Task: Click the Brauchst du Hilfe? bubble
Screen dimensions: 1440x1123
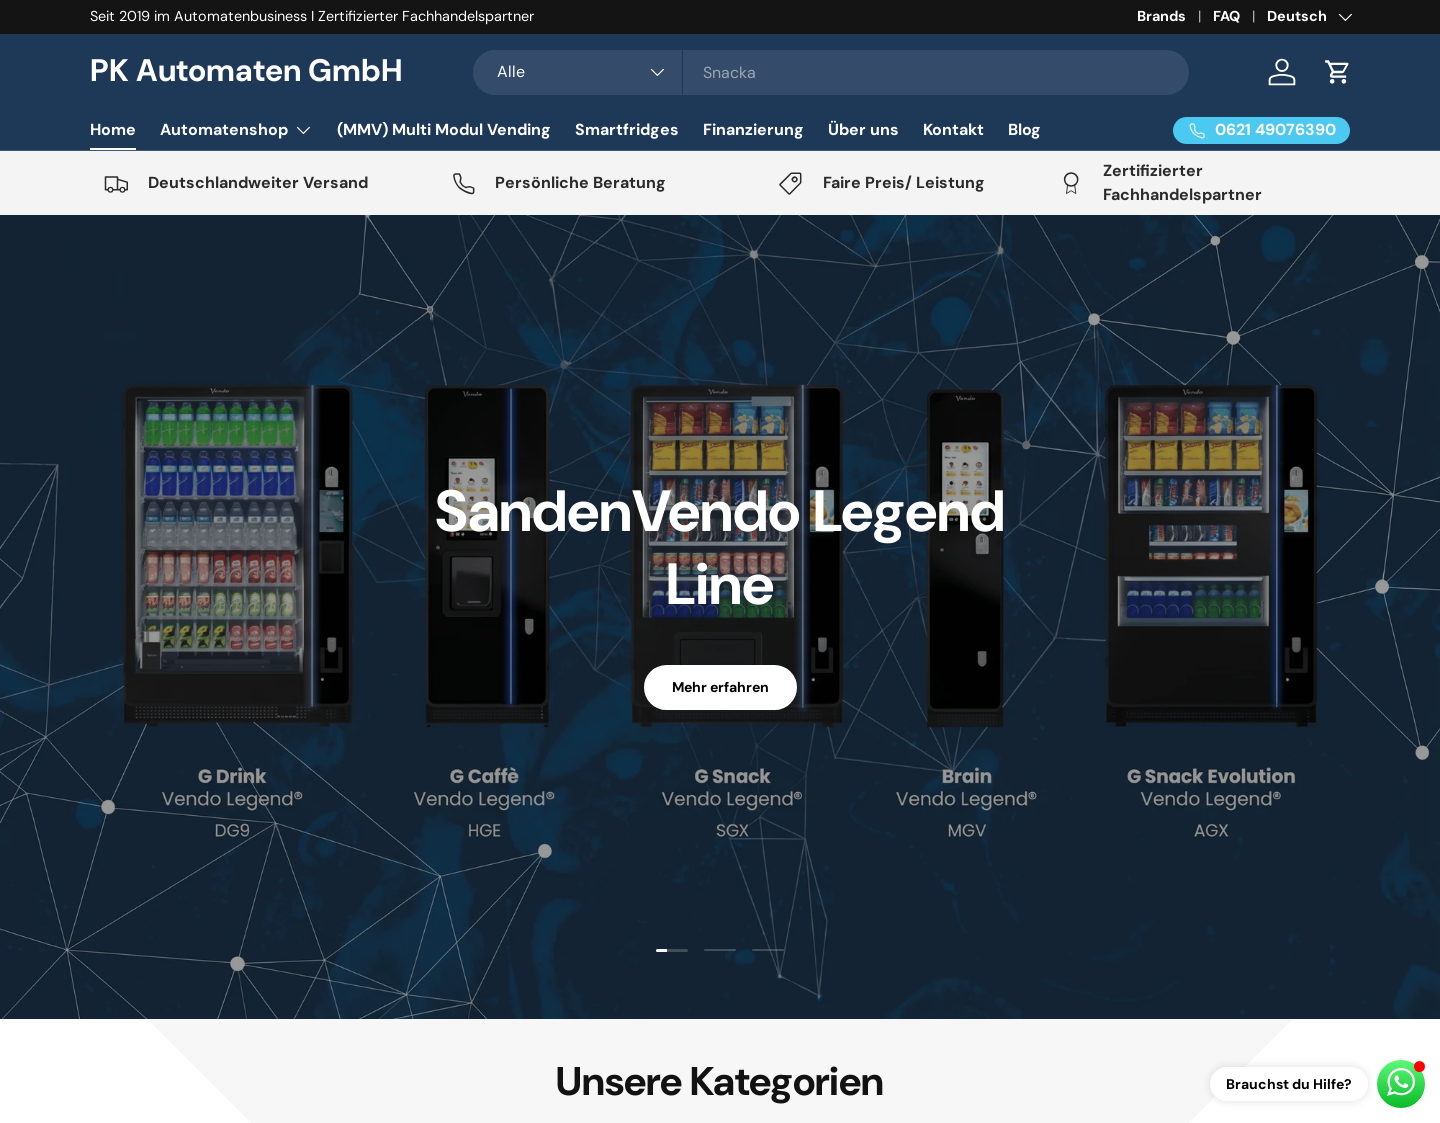Action: 1288,1084
